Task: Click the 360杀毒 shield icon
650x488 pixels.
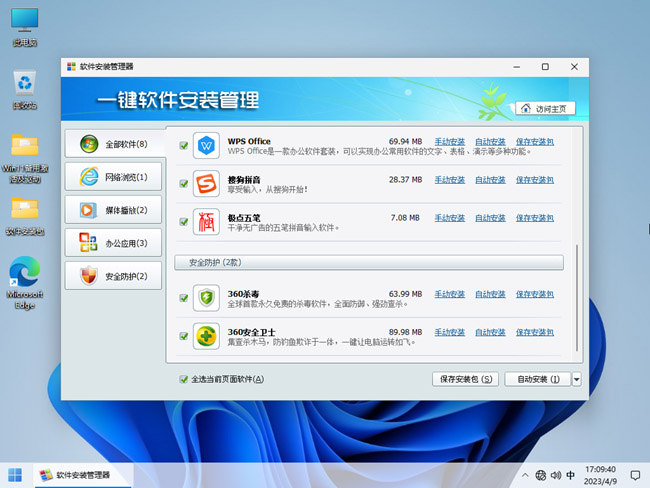Action: pos(206,298)
